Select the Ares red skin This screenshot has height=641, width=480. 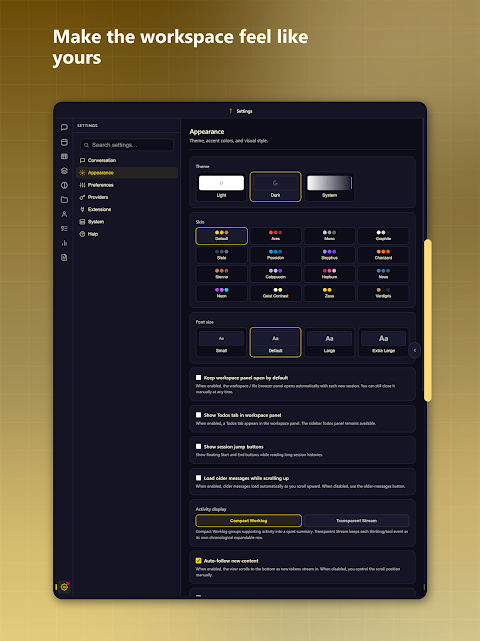(x=275, y=235)
